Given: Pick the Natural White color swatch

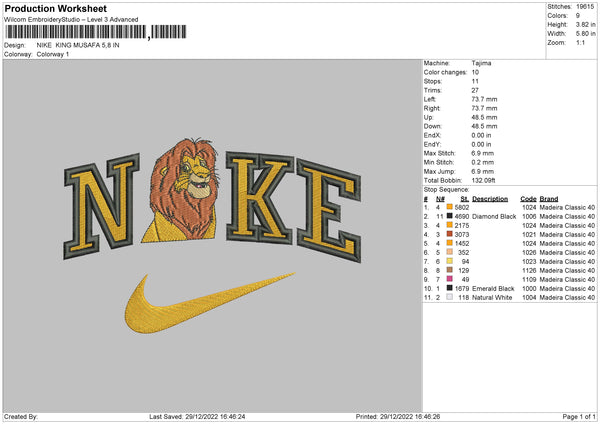Looking at the screenshot, I should pyautogui.click(x=450, y=297).
